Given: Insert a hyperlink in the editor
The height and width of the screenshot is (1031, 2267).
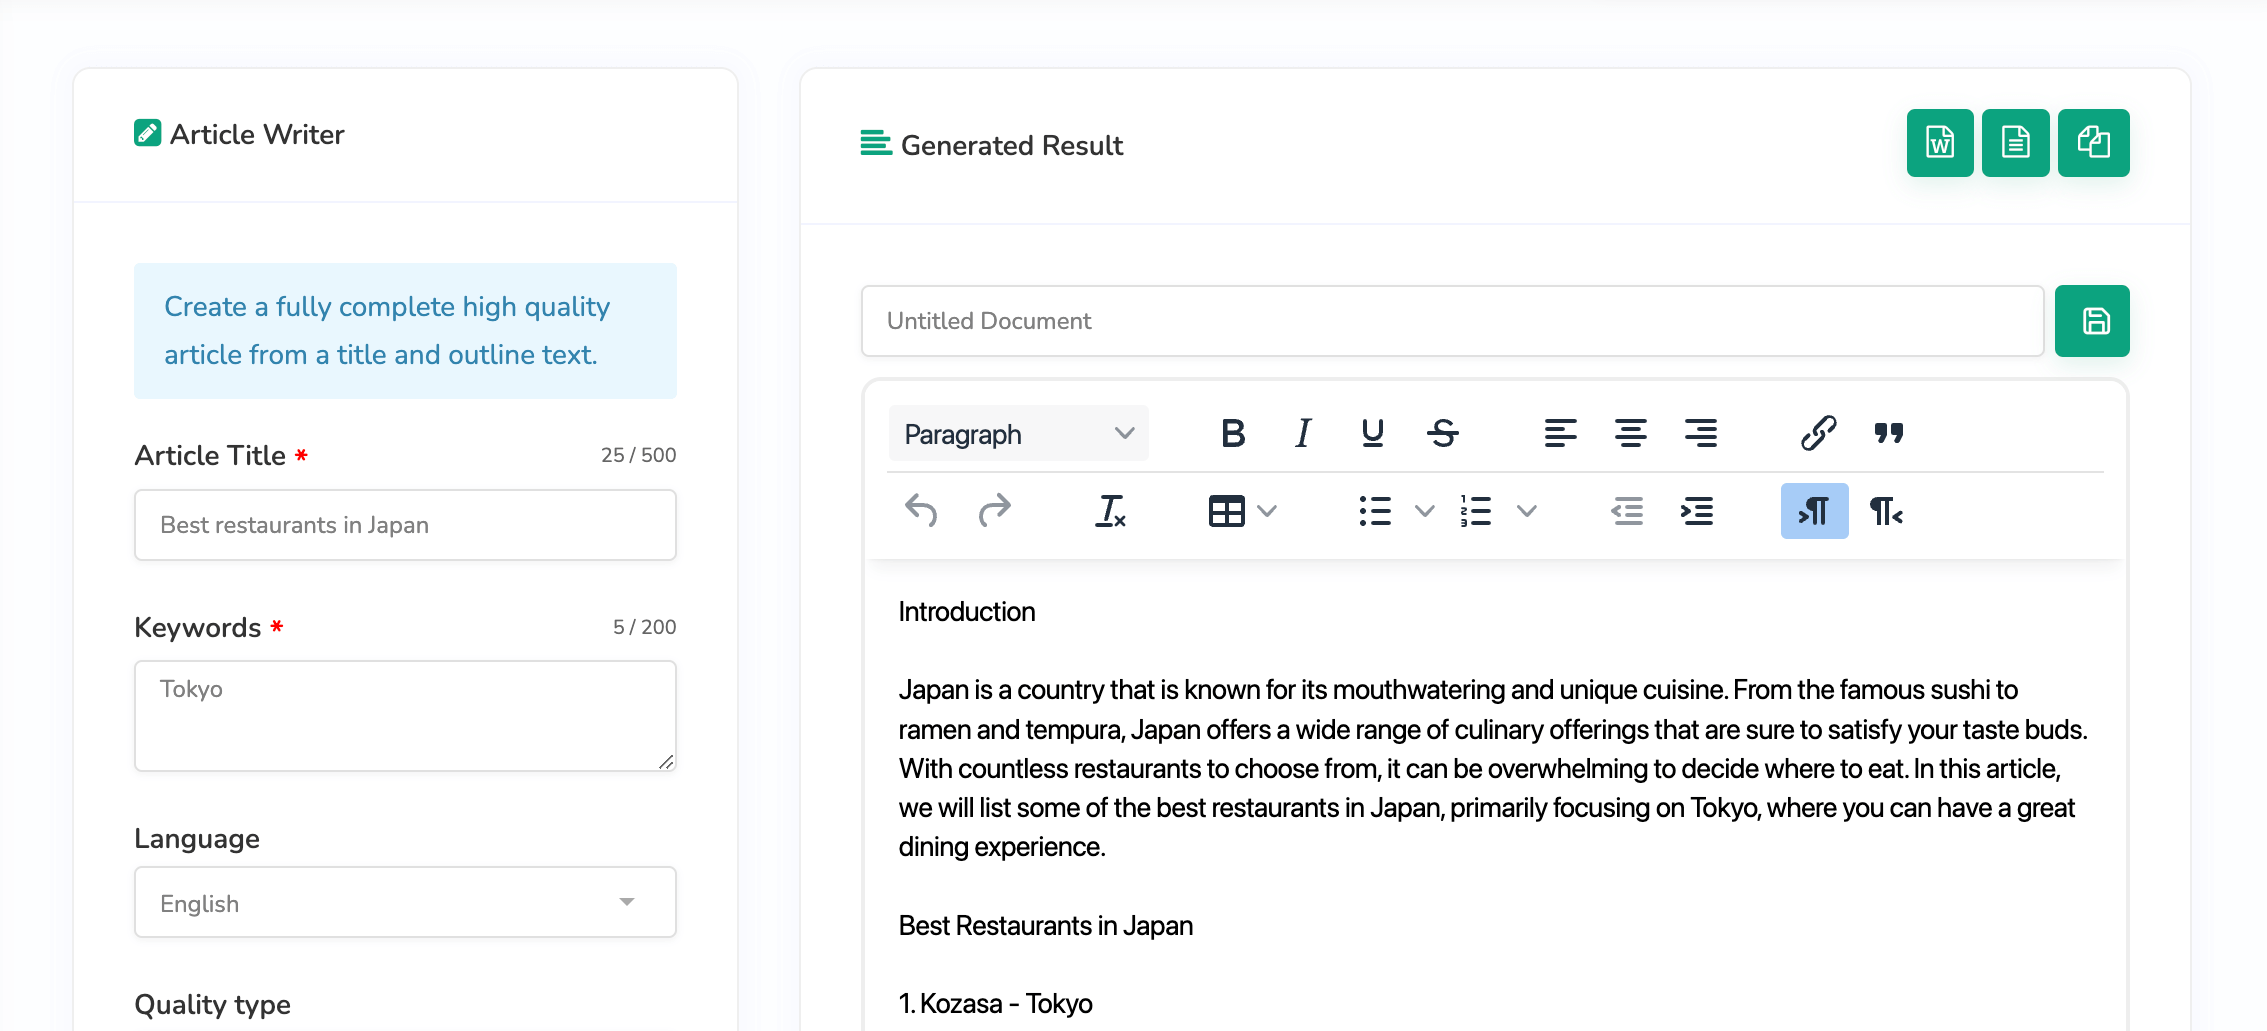Looking at the screenshot, I should (x=1817, y=433).
